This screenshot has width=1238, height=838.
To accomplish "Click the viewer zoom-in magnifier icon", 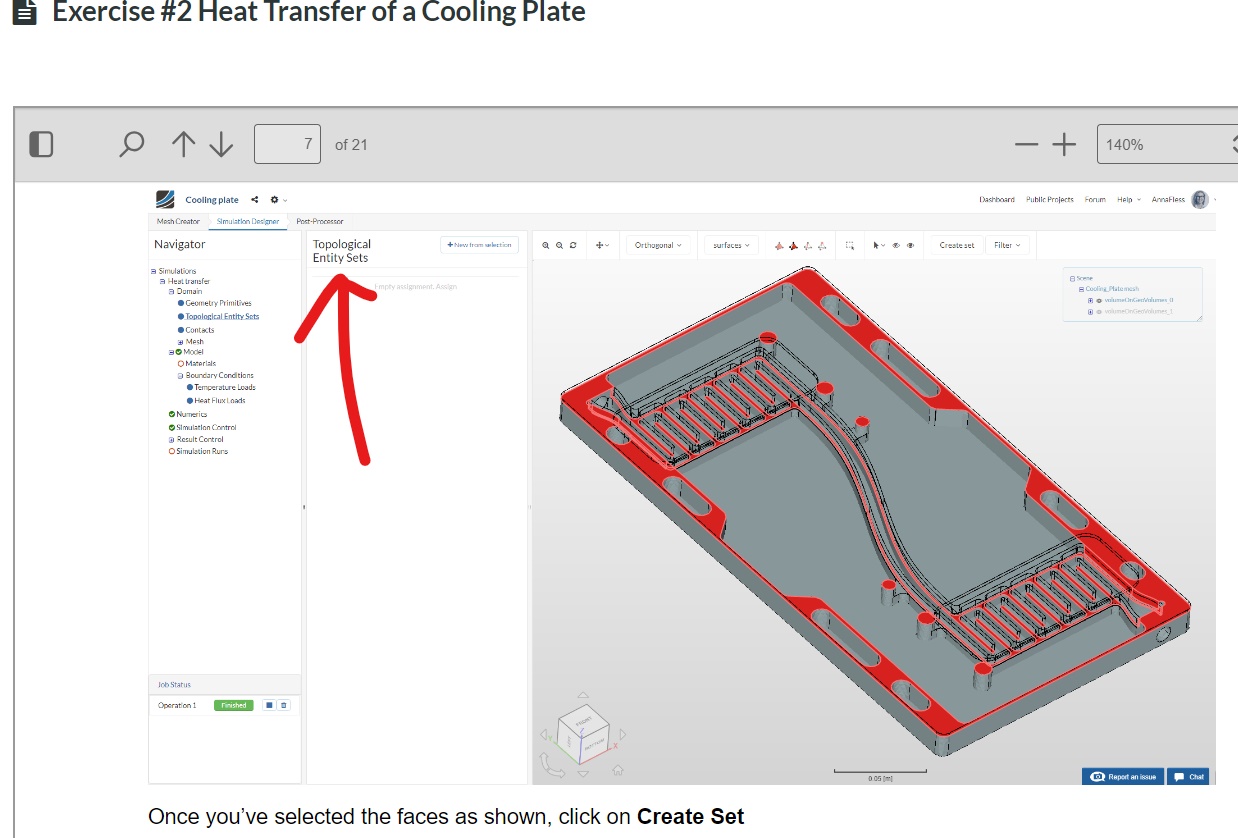I will pos(546,245).
